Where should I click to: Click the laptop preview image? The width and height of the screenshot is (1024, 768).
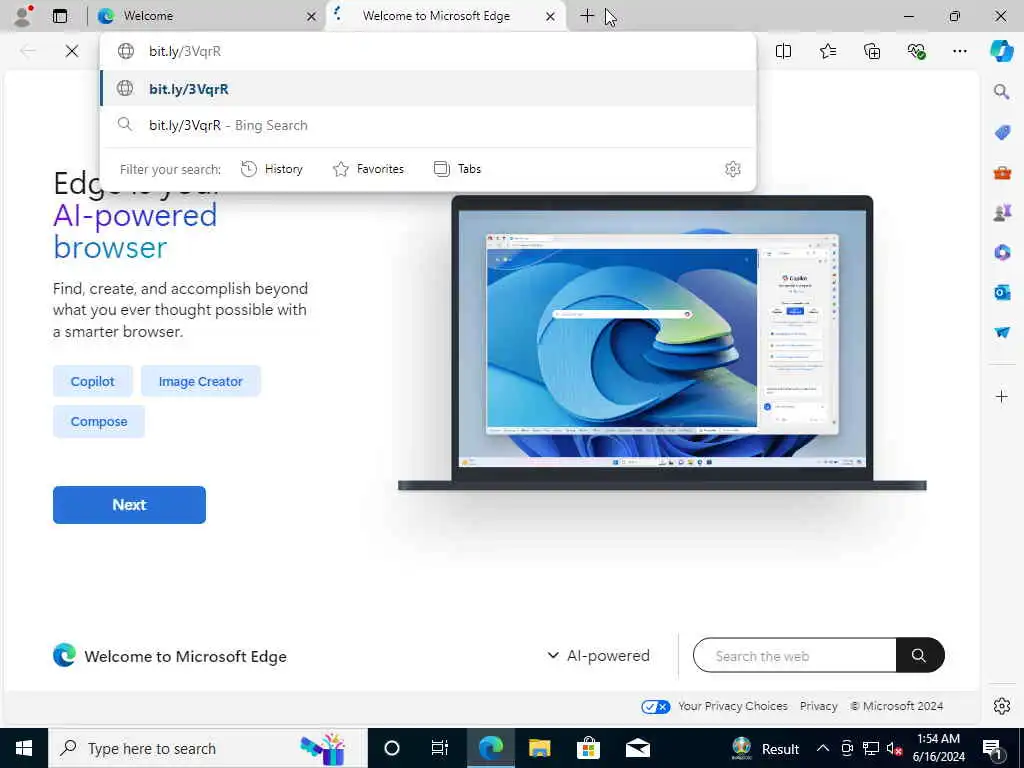coord(662,343)
